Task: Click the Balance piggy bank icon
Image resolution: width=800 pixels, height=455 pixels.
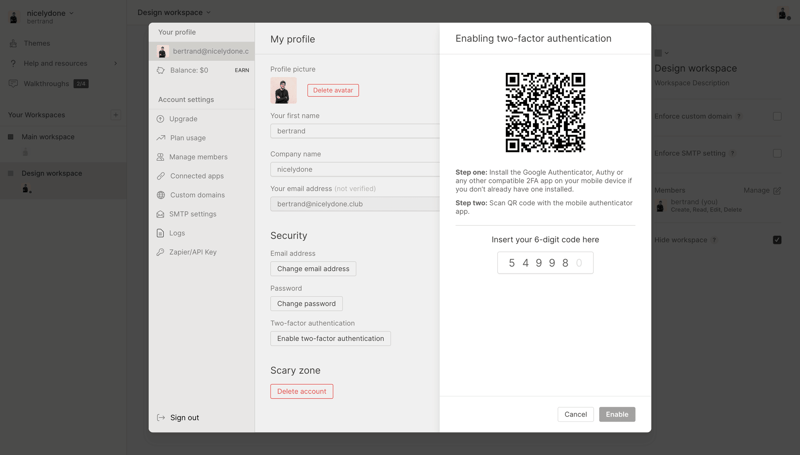Action: click(x=161, y=70)
